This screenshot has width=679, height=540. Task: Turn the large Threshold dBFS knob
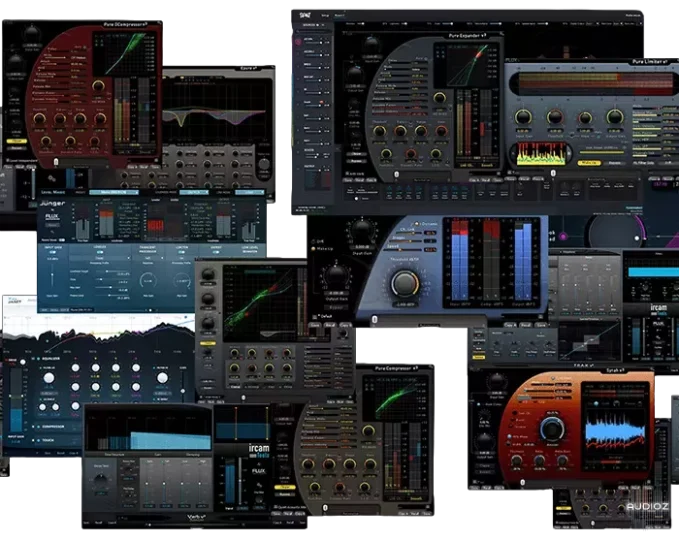pos(405,283)
